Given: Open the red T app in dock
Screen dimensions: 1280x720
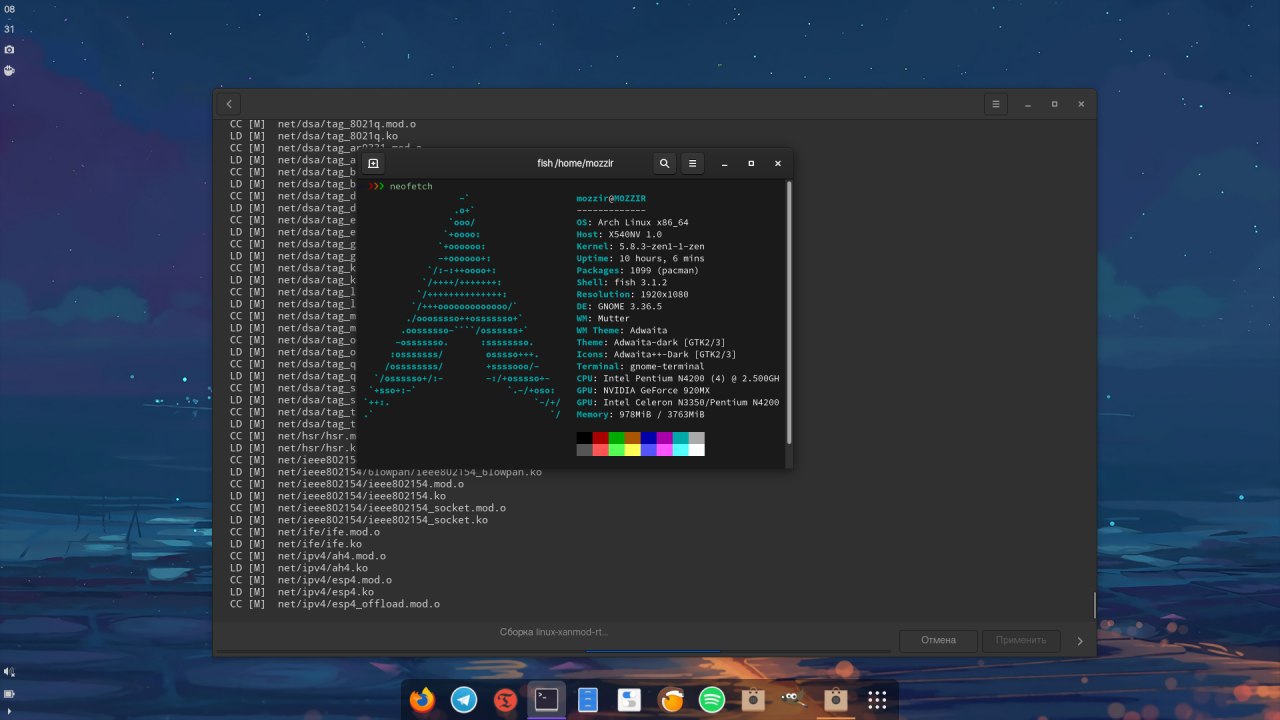Looking at the screenshot, I should pos(505,700).
